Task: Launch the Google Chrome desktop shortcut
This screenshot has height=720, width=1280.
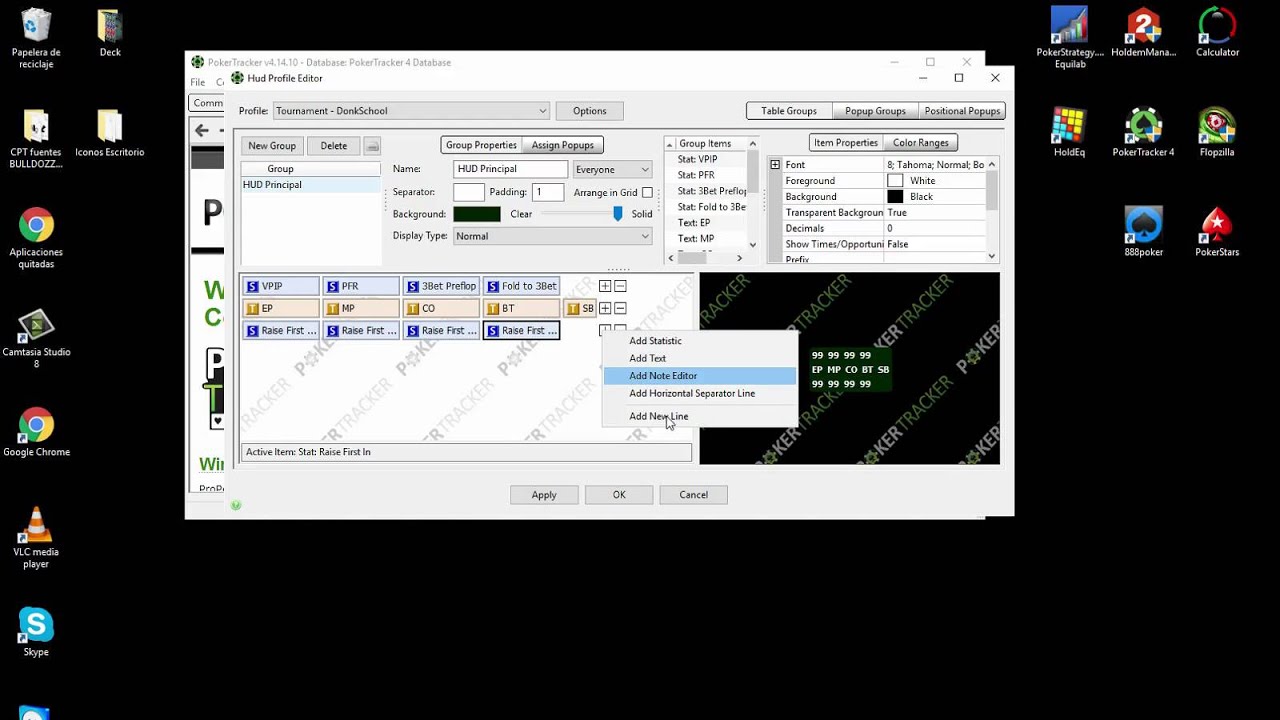Action: pyautogui.click(x=36, y=432)
